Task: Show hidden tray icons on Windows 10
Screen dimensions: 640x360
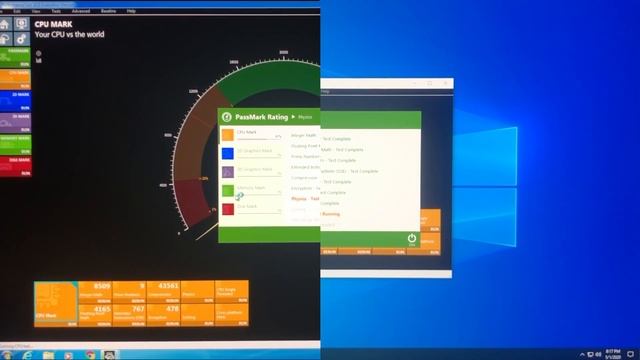Action: point(582,354)
